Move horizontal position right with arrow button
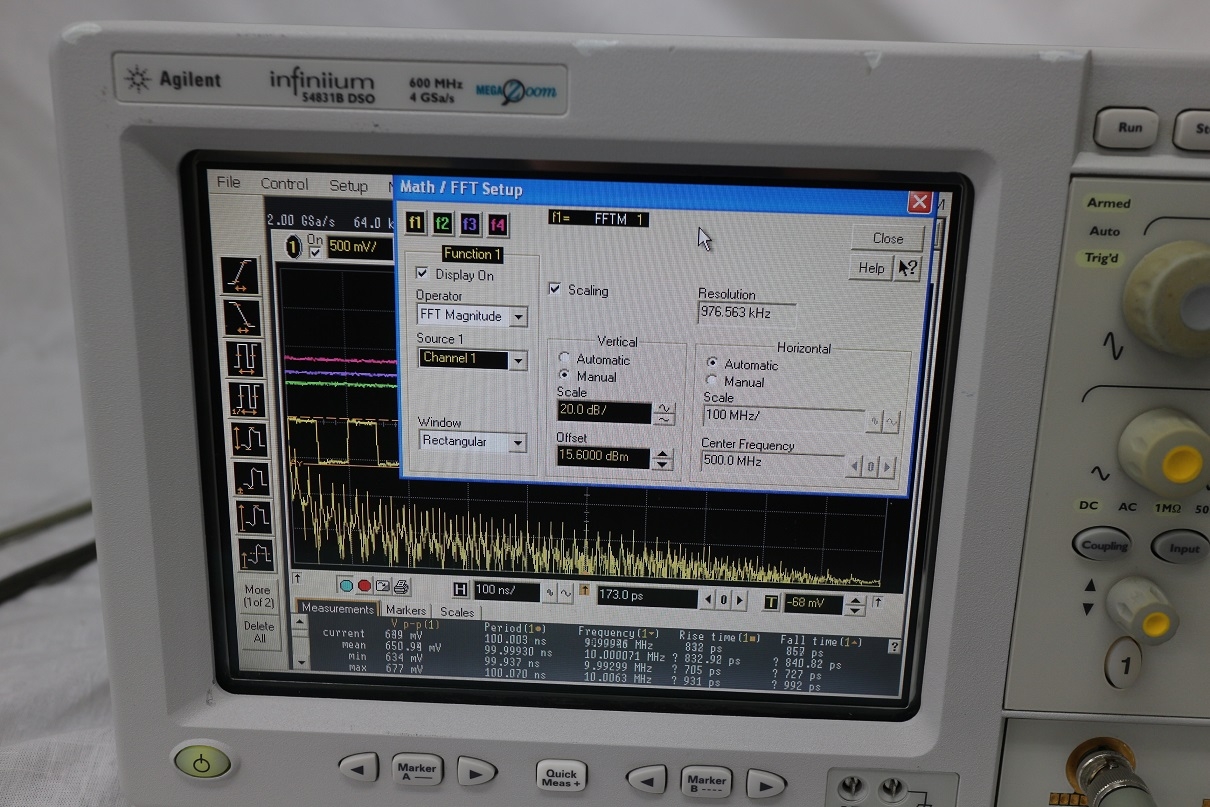Screen dimensions: 1210x807 tap(740, 600)
